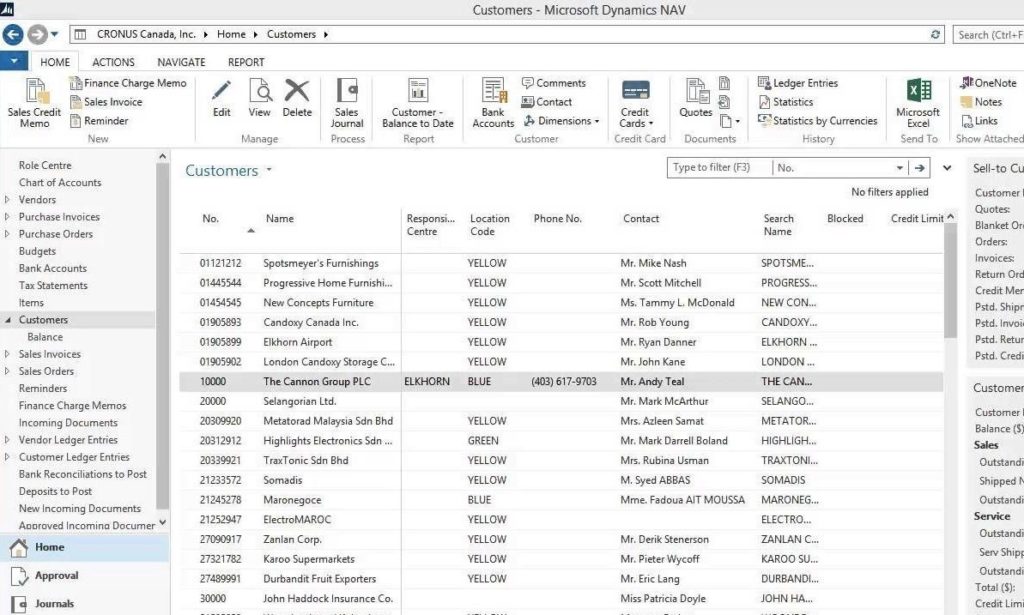This screenshot has height=615, width=1024.
Task: Click the customer list vertical scrollbar
Action: pyautogui.click(x=950, y=281)
